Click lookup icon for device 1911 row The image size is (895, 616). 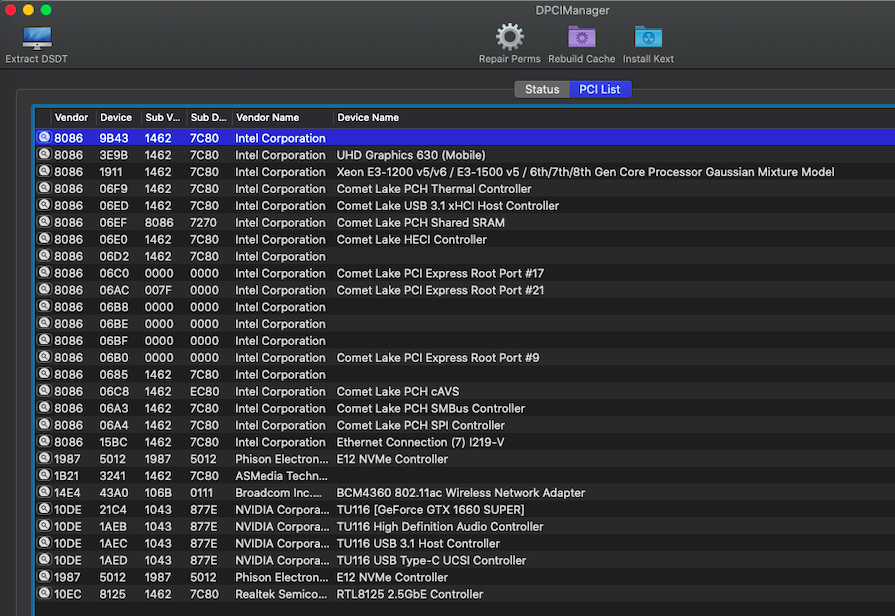tap(44, 171)
